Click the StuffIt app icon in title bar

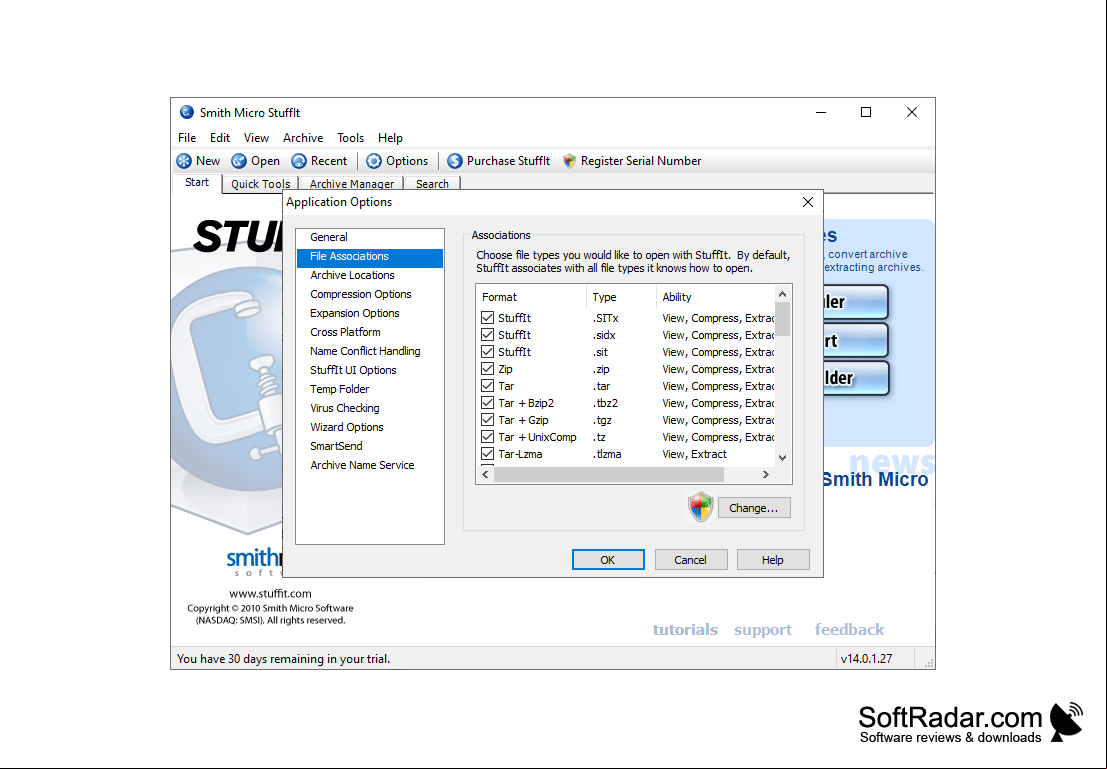[186, 112]
